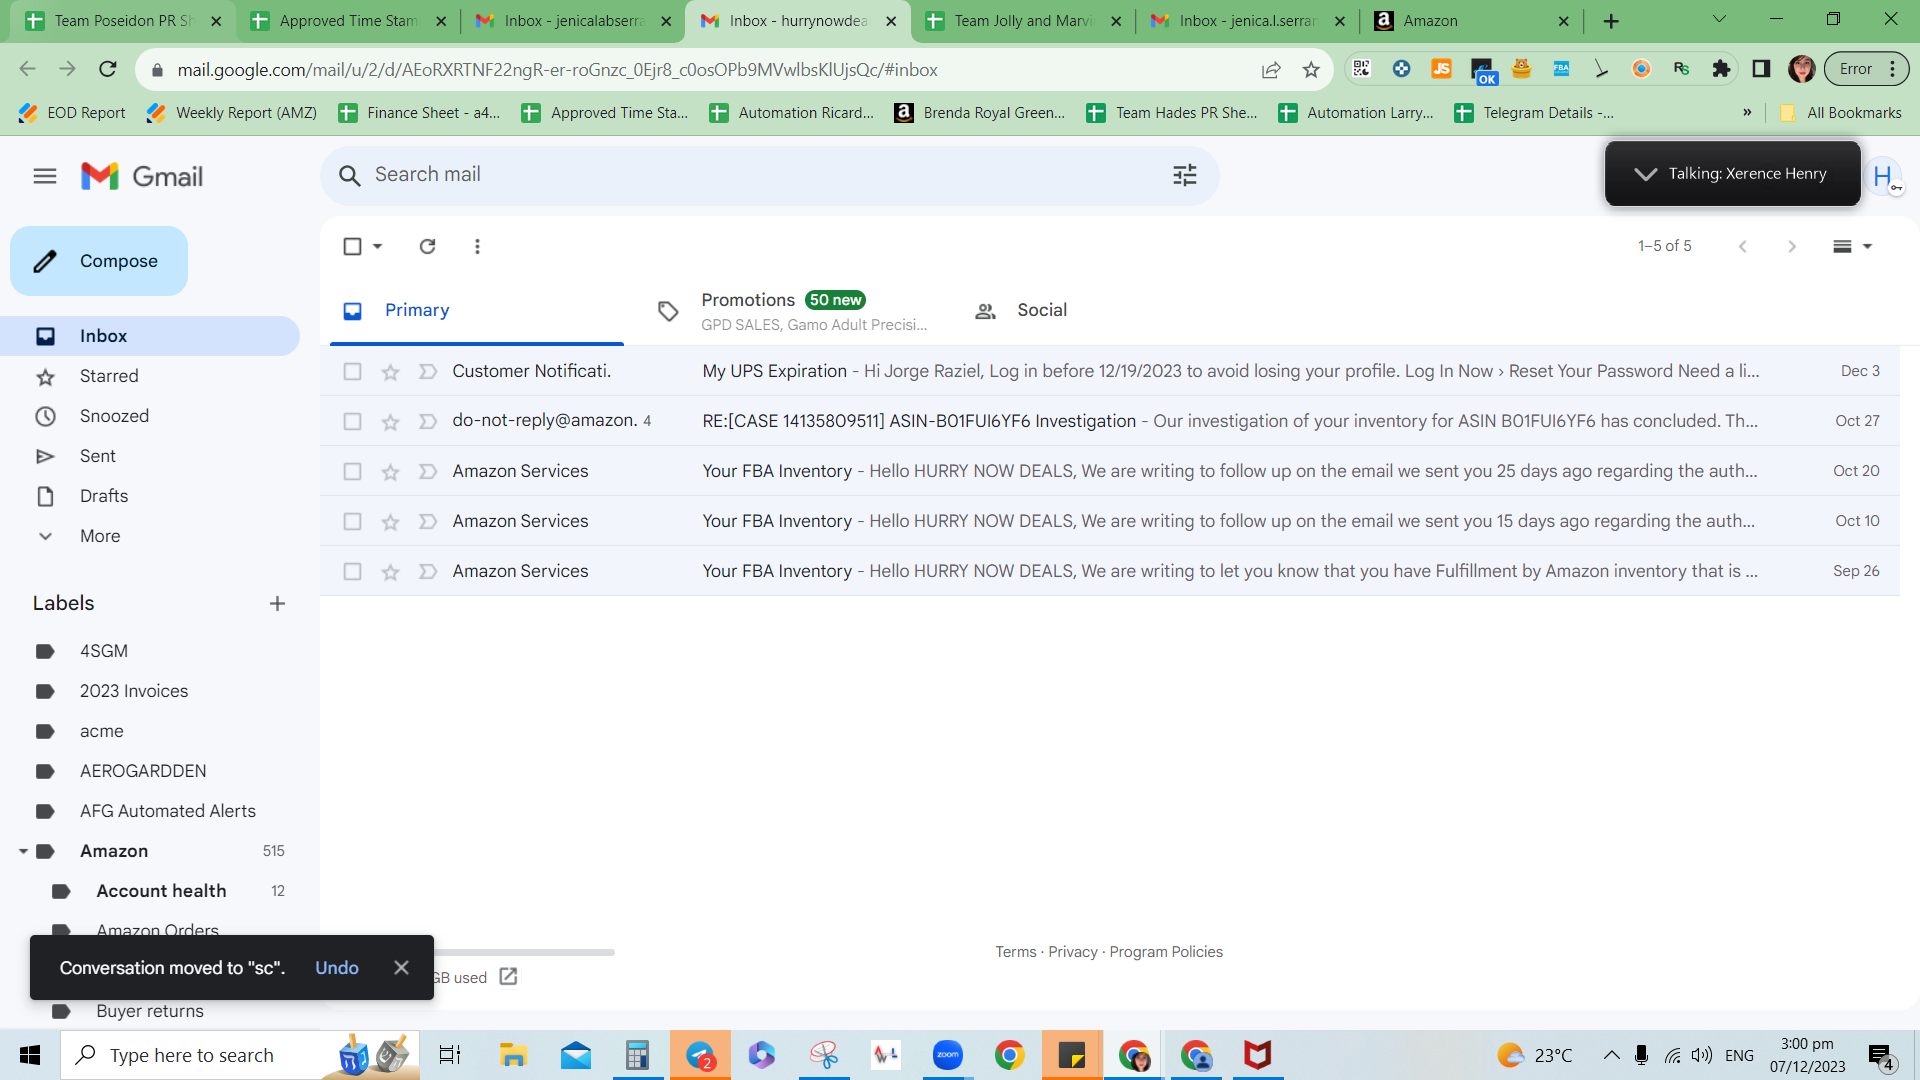1920x1080 pixels.
Task: Go to older emails page arrow
Action: 1792,246
